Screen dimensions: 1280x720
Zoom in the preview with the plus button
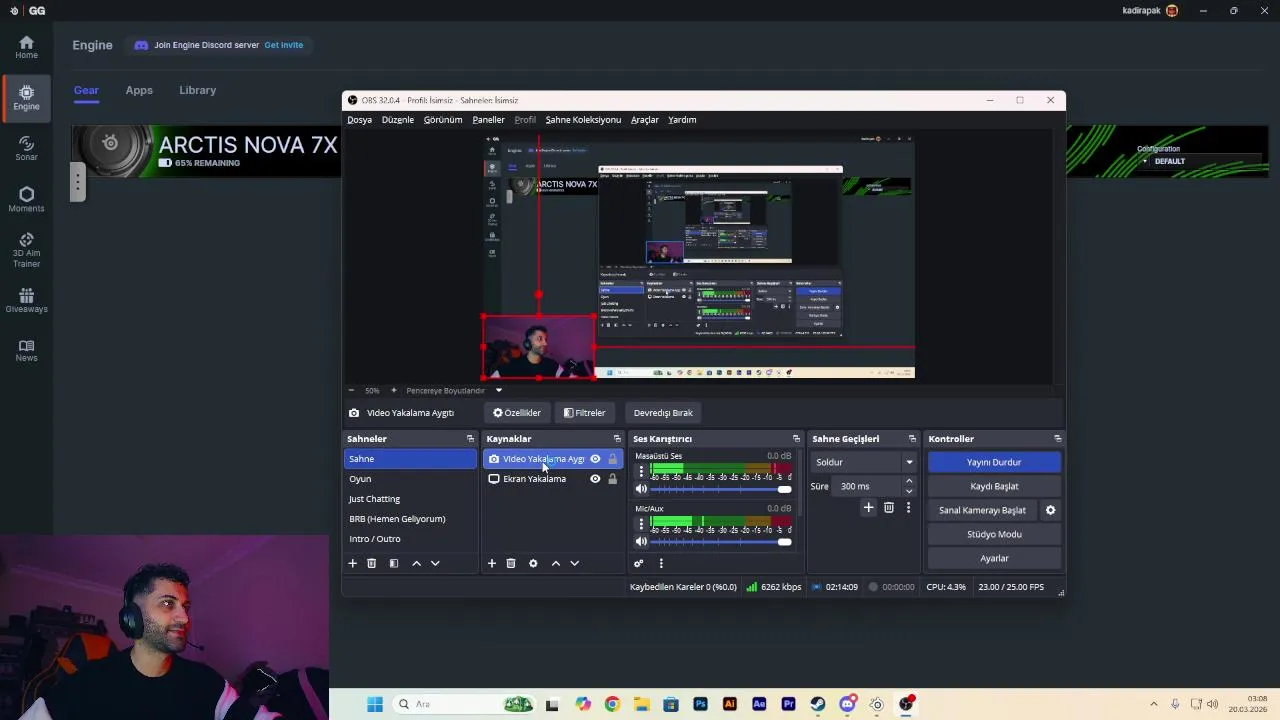coord(393,391)
